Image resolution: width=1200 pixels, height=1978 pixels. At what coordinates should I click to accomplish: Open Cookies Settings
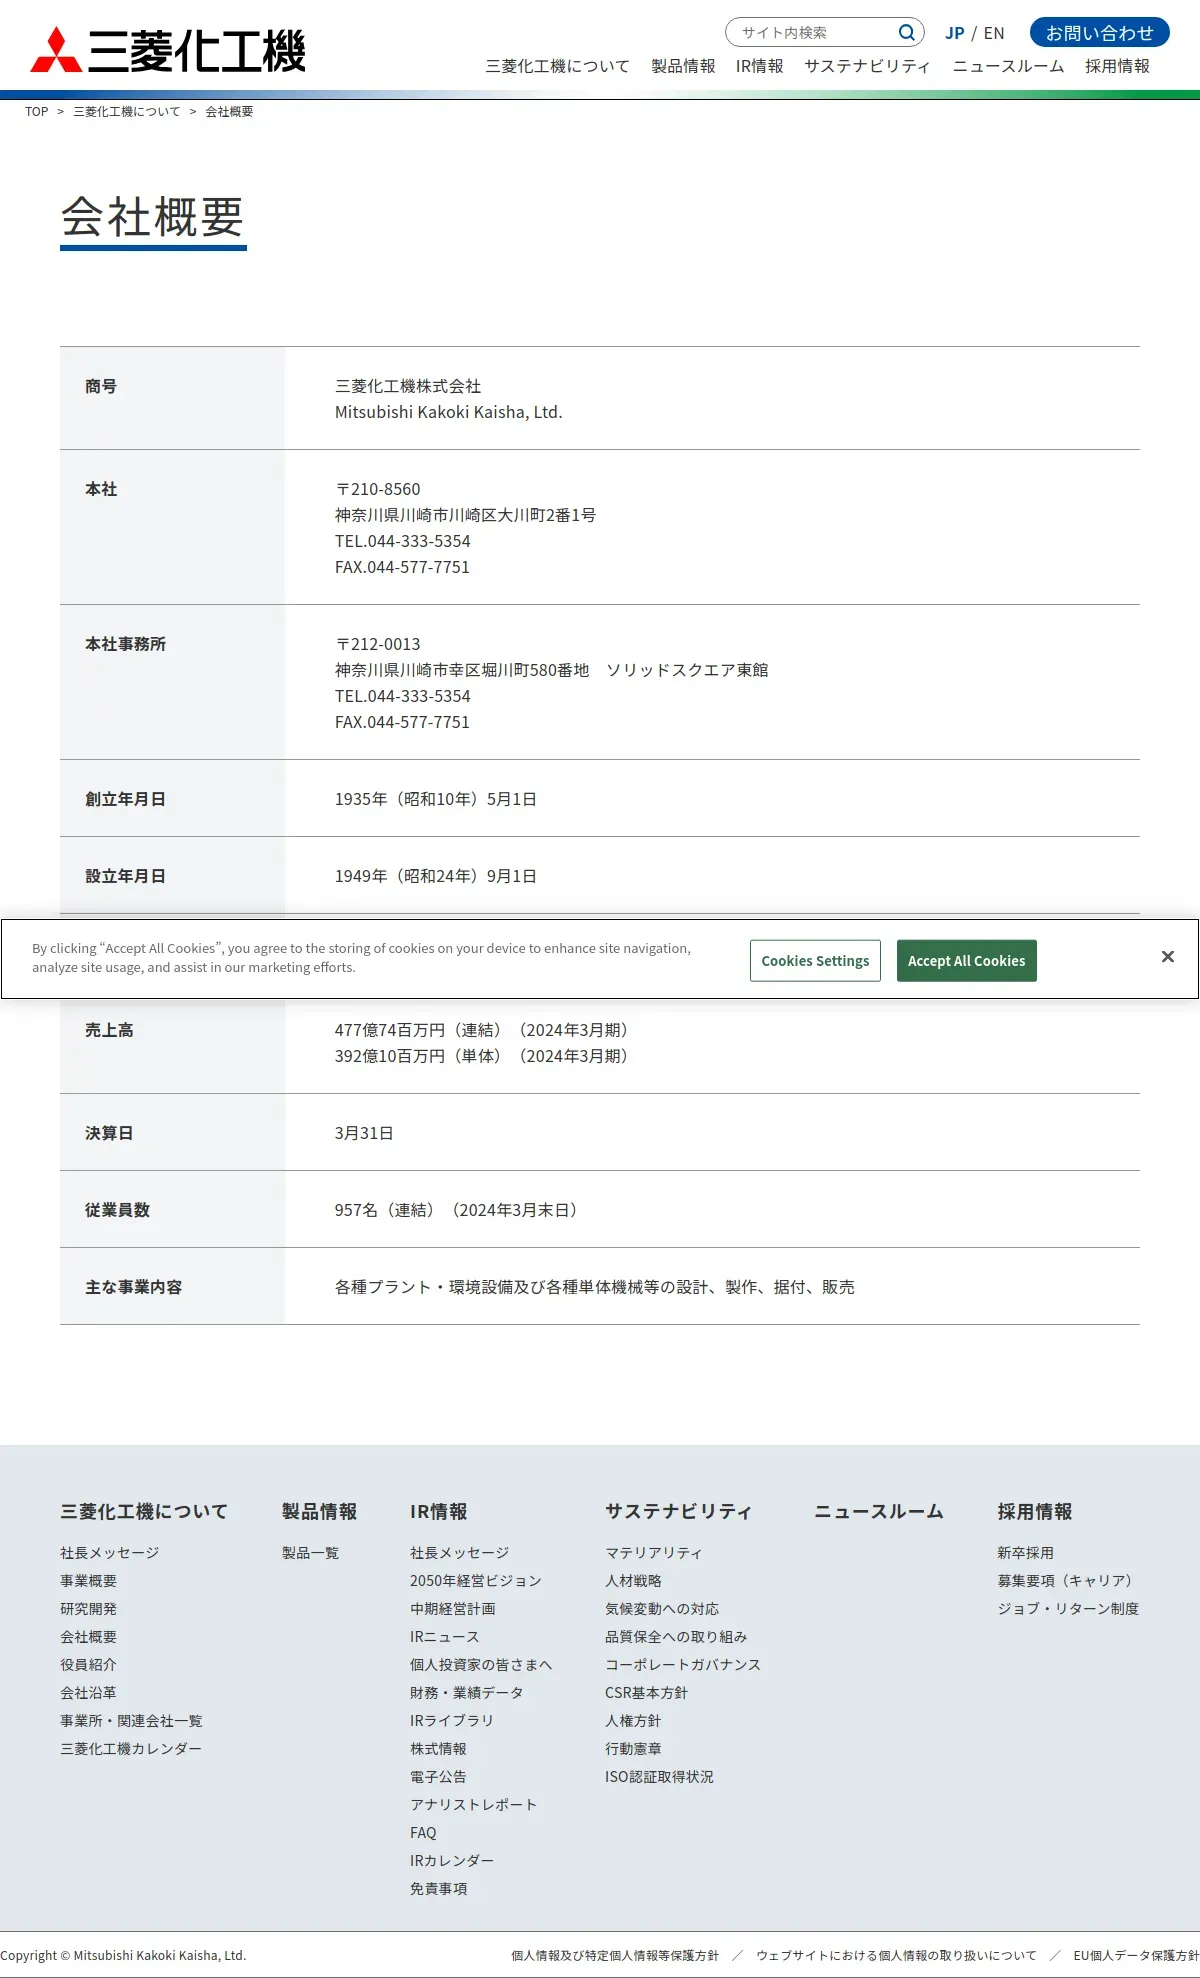[x=815, y=961]
